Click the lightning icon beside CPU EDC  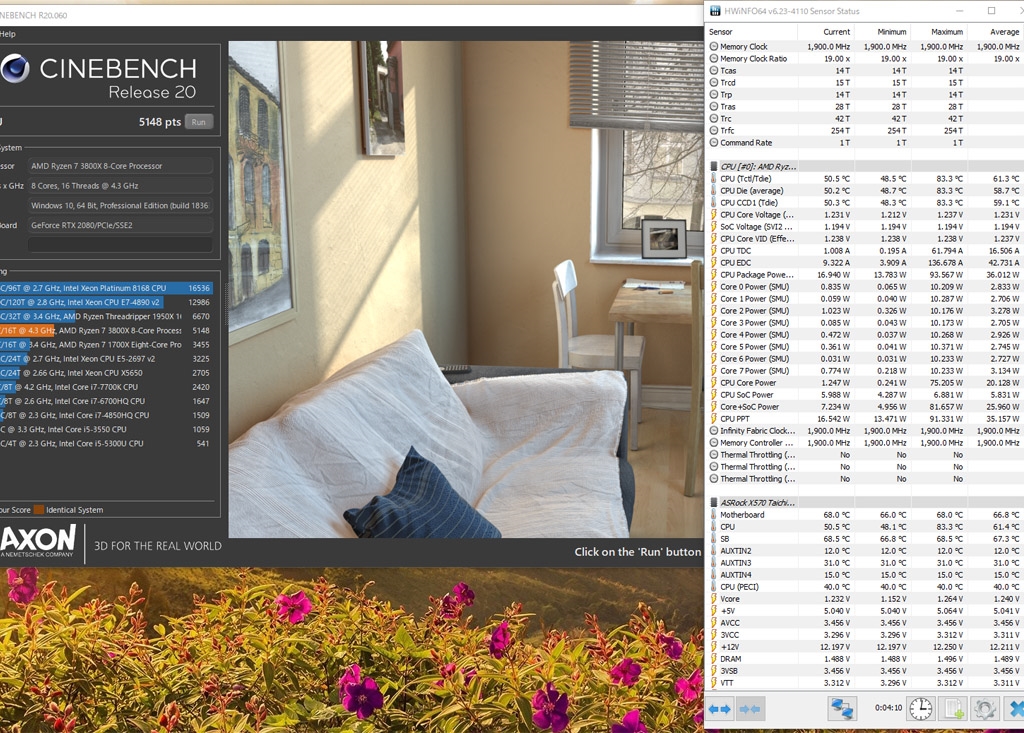pos(714,263)
